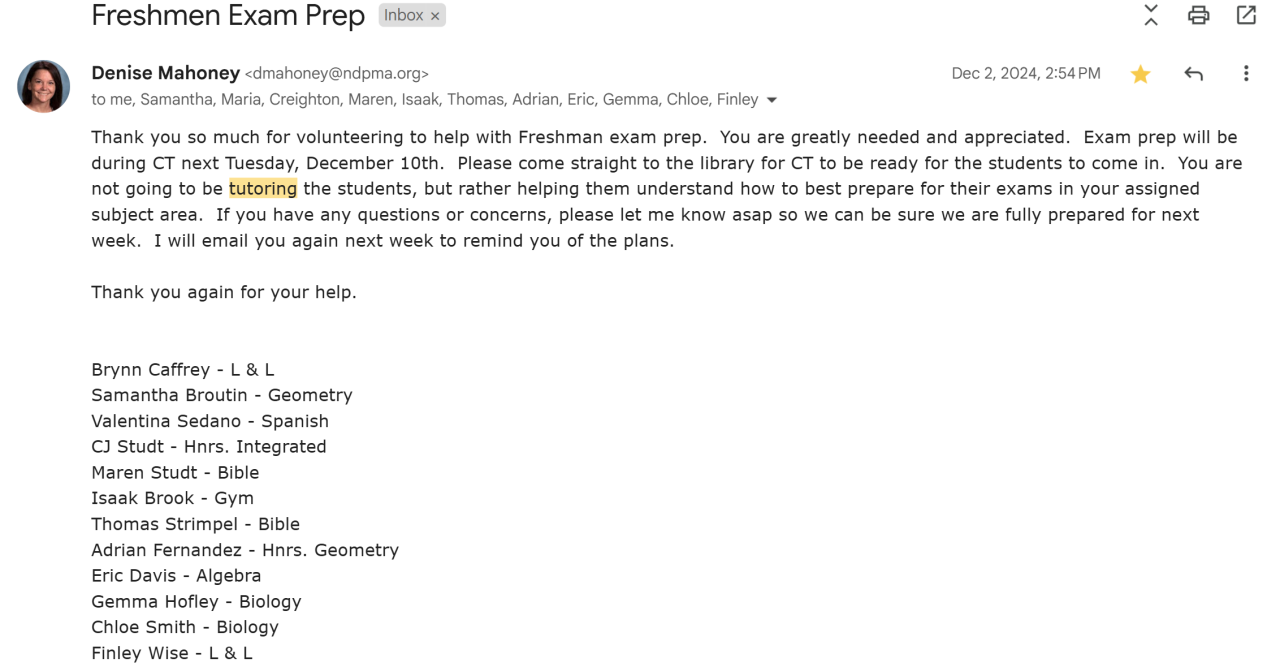Toggle the yellow star on this message
The height and width of the screenshot is (671, 1280).
(1140, 74)
